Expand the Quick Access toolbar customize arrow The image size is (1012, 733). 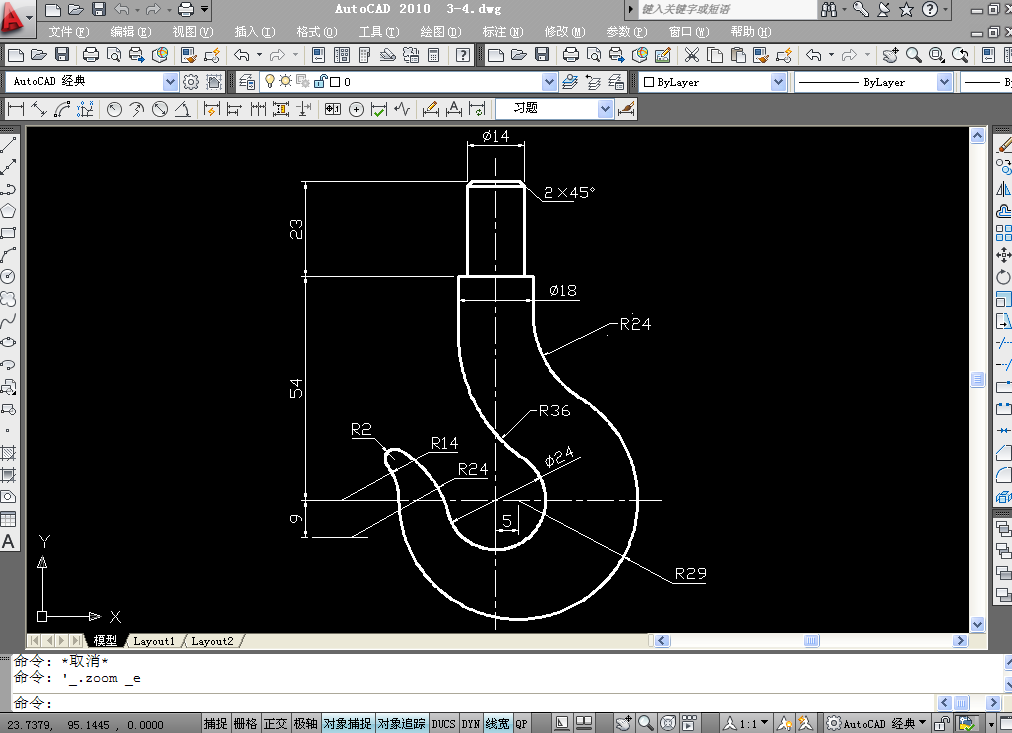pyautogui.click(x=205, y=9)
